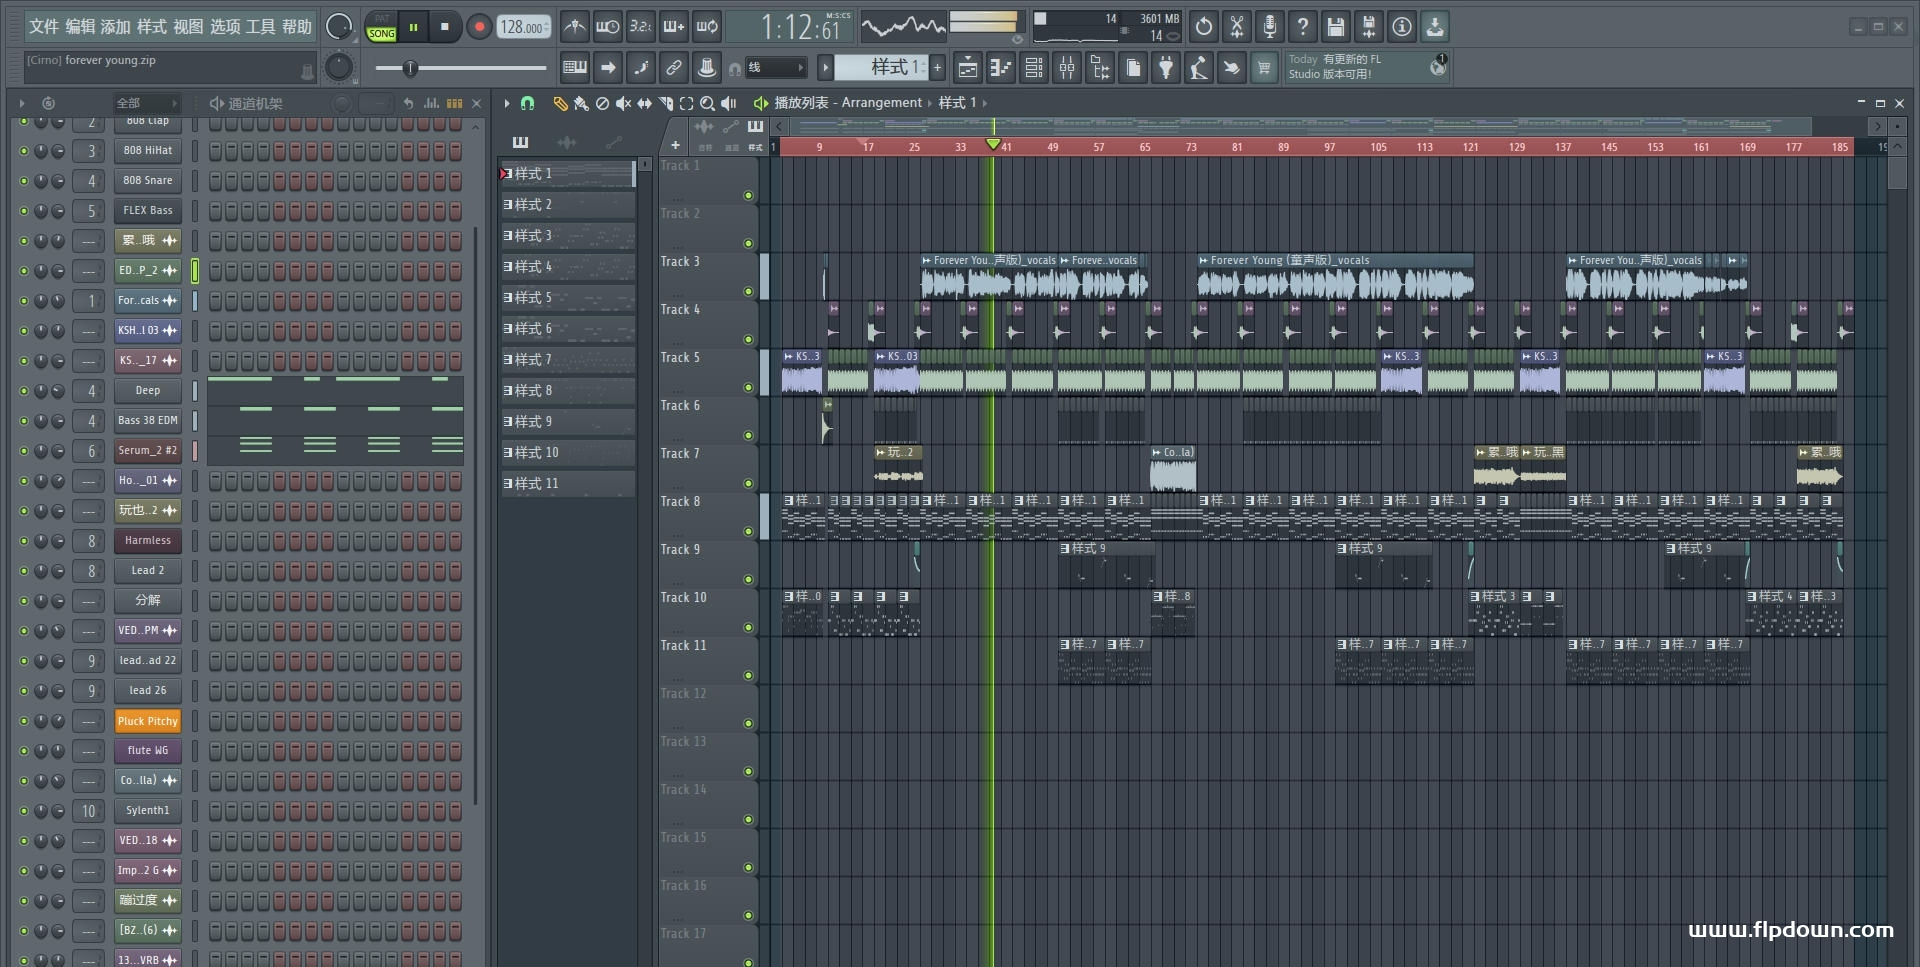Open the plugin picker plug icon
This screenshot has height=967, width=1920.
pyautogui.click(x=1166, y=68)
